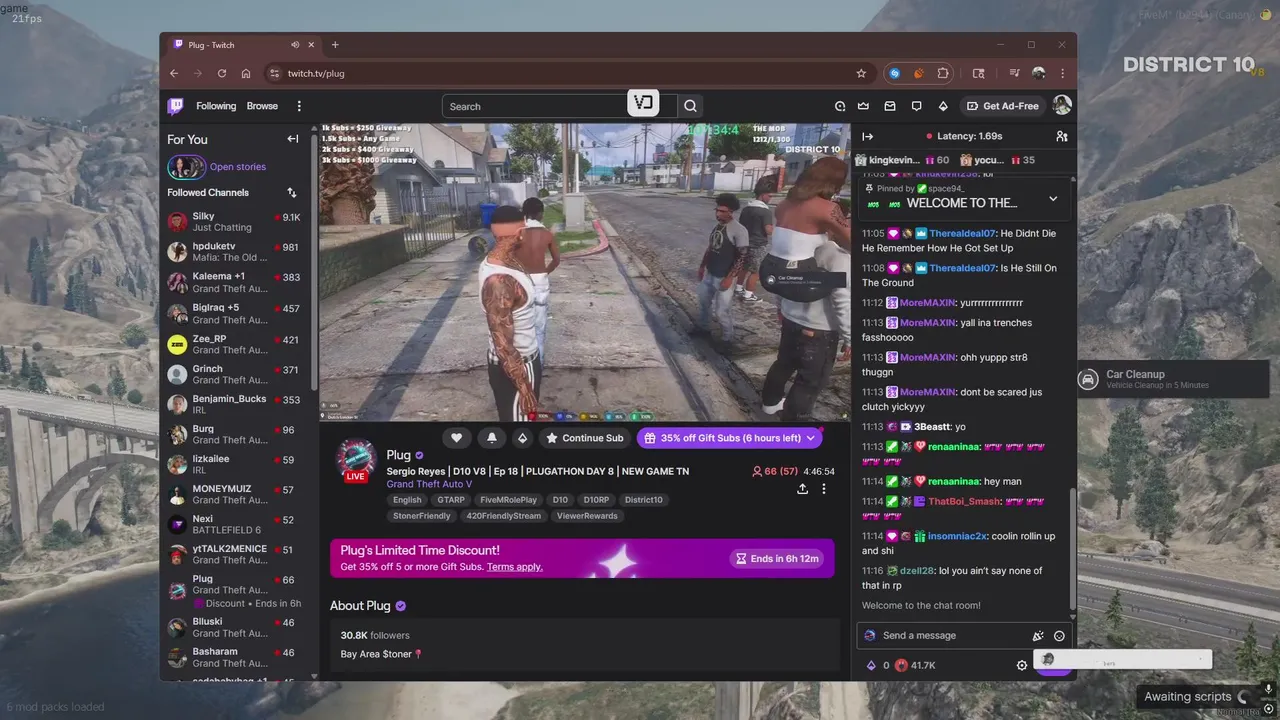
Task: Open the Bits cheer button below the video
Action: [x=521, y=438]
